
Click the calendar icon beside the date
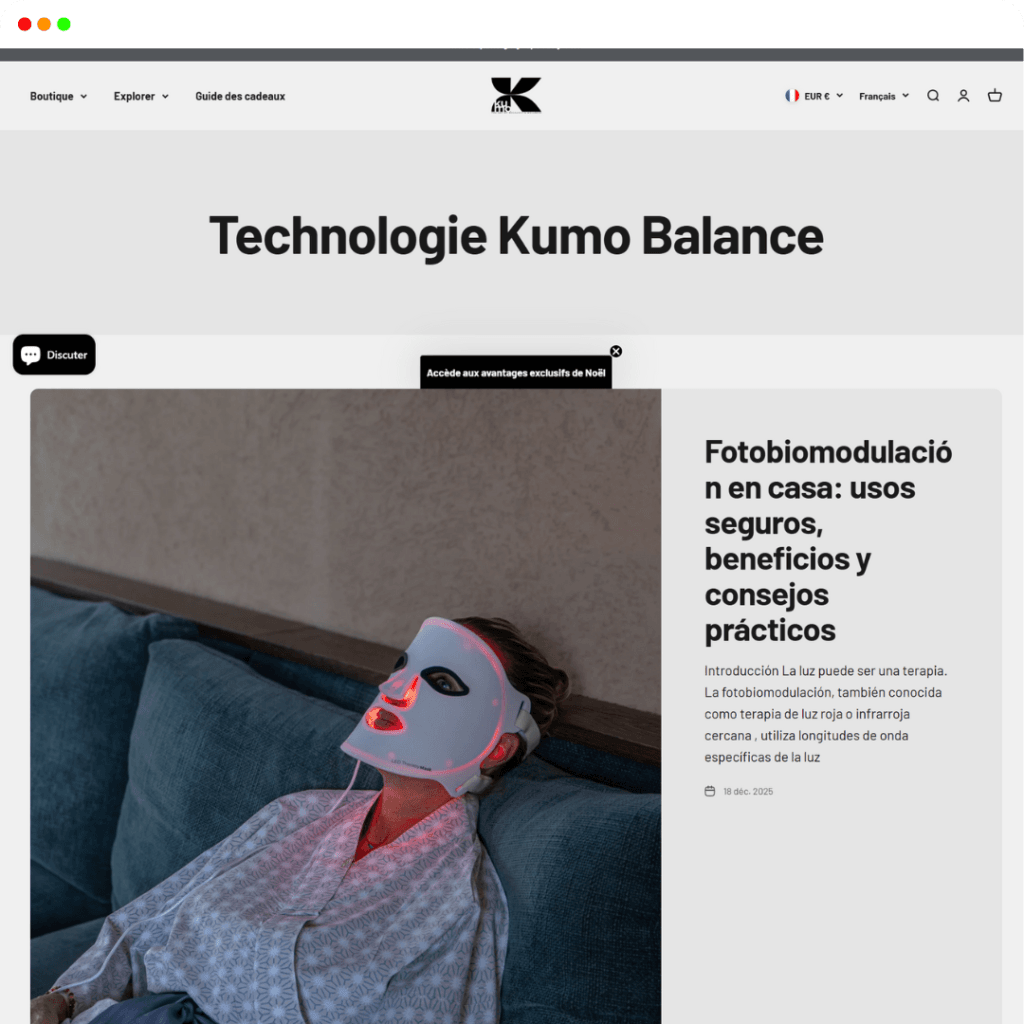(x=710, y=791)
